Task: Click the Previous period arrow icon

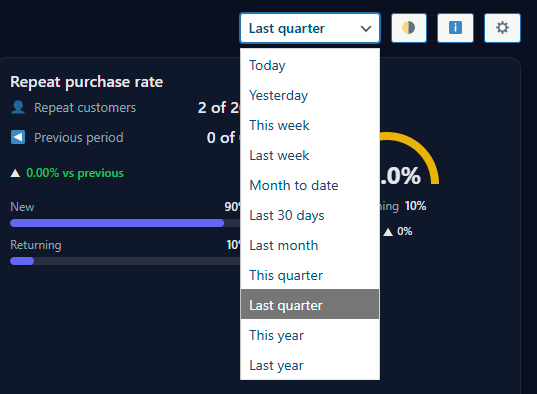Action: 18,137
